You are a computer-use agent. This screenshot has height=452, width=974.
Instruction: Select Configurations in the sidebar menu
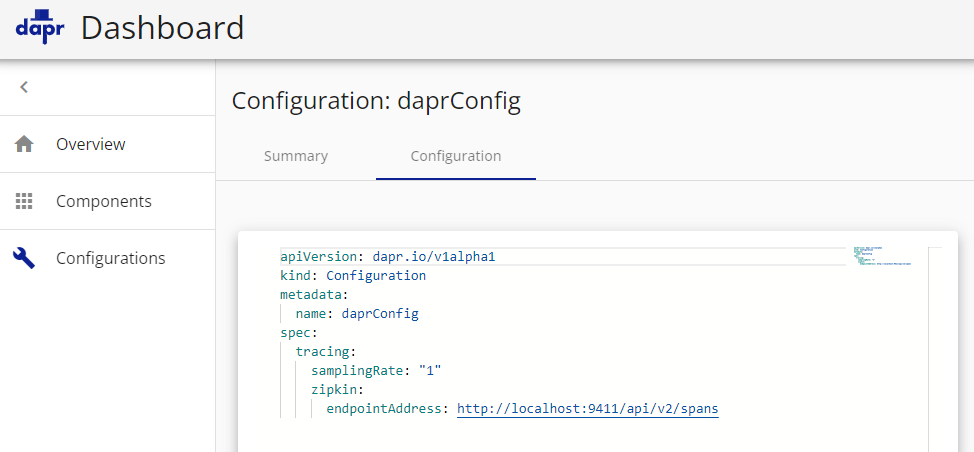click(x=110, y=258)
